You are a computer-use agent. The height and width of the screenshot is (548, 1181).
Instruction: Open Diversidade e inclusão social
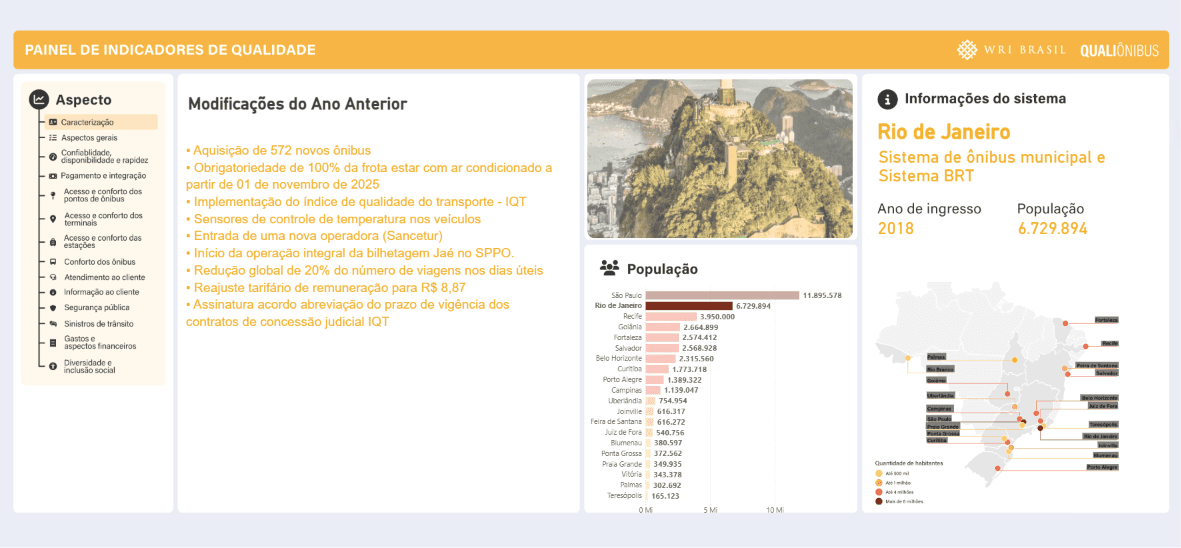point(89,367)
